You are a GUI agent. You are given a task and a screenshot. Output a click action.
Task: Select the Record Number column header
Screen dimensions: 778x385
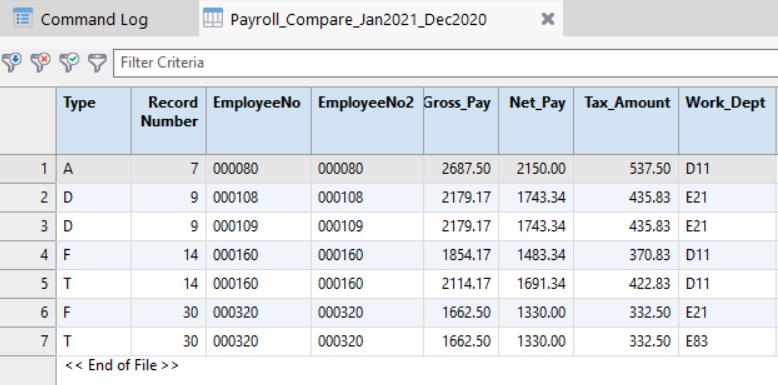[169, 121]
